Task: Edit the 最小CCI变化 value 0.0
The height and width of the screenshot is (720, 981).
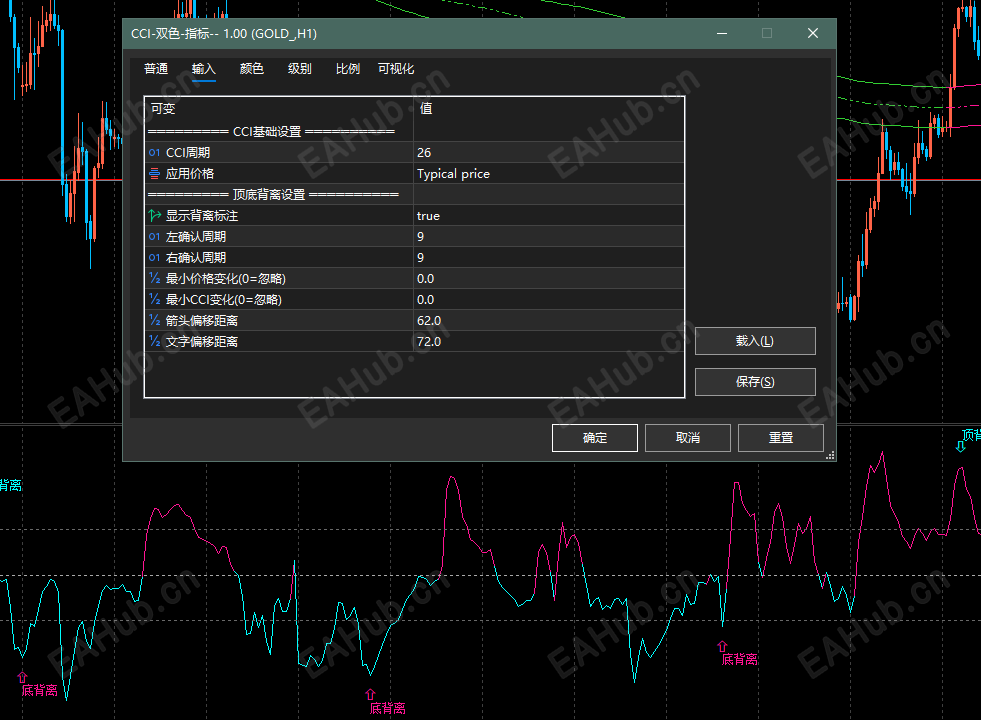Action: point(548,300)
